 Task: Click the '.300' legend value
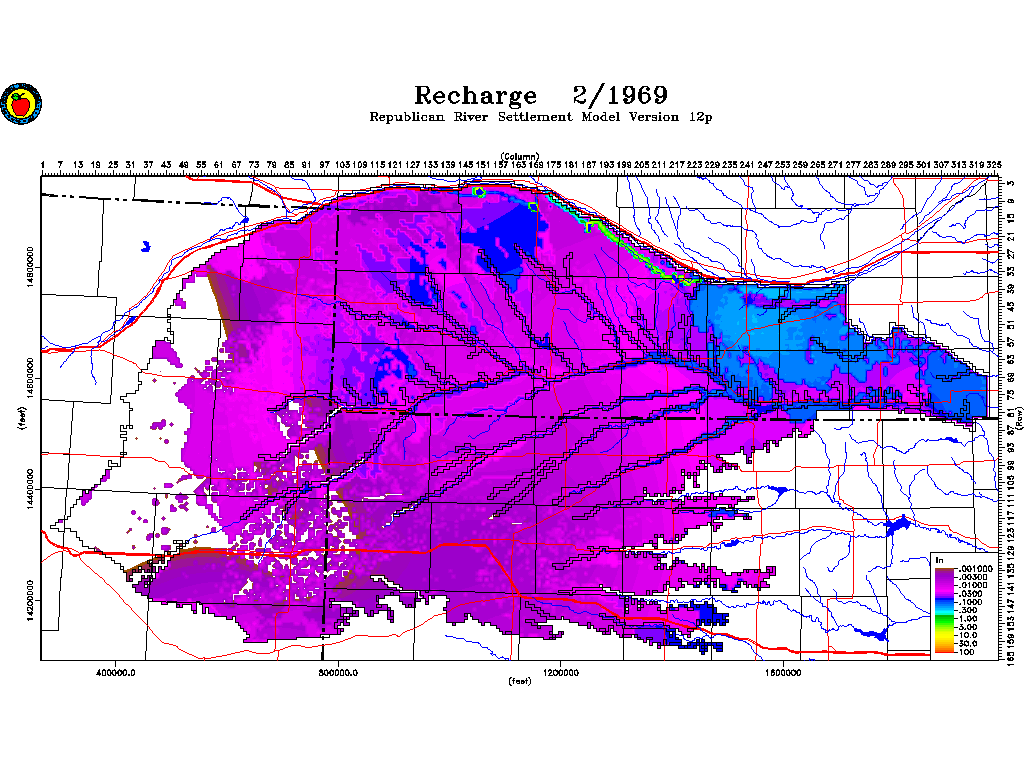pyautogui.click(x=968, y=610)
